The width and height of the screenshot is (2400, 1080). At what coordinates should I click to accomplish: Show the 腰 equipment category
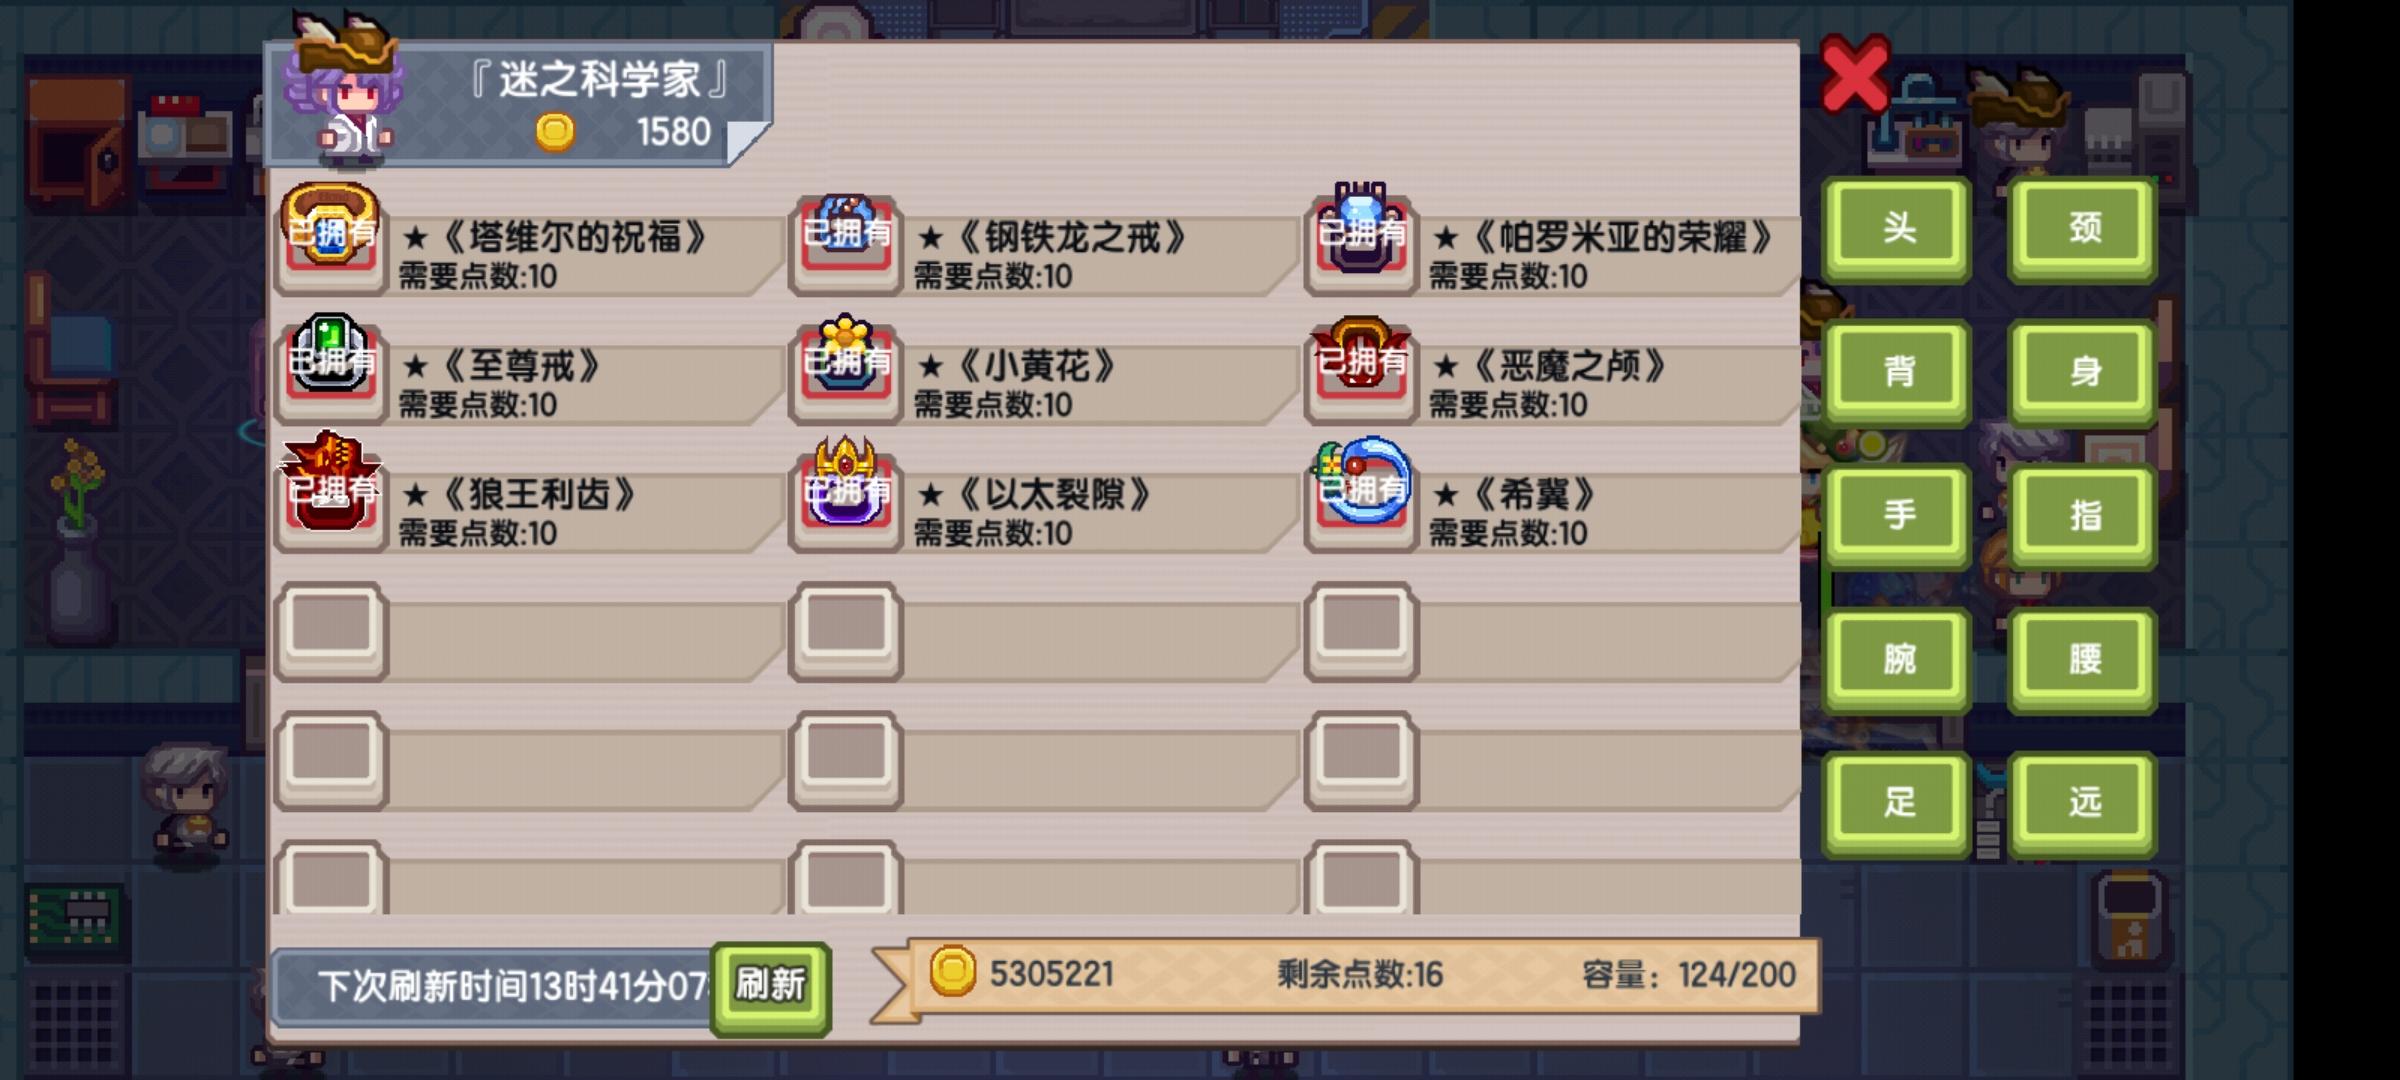[2084, 659]
